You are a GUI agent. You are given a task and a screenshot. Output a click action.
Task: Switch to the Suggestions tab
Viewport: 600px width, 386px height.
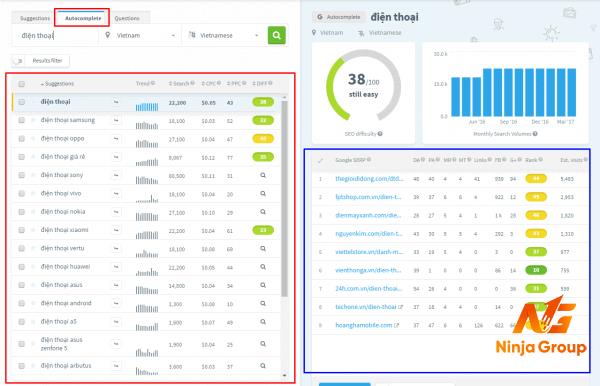(35, 18)
